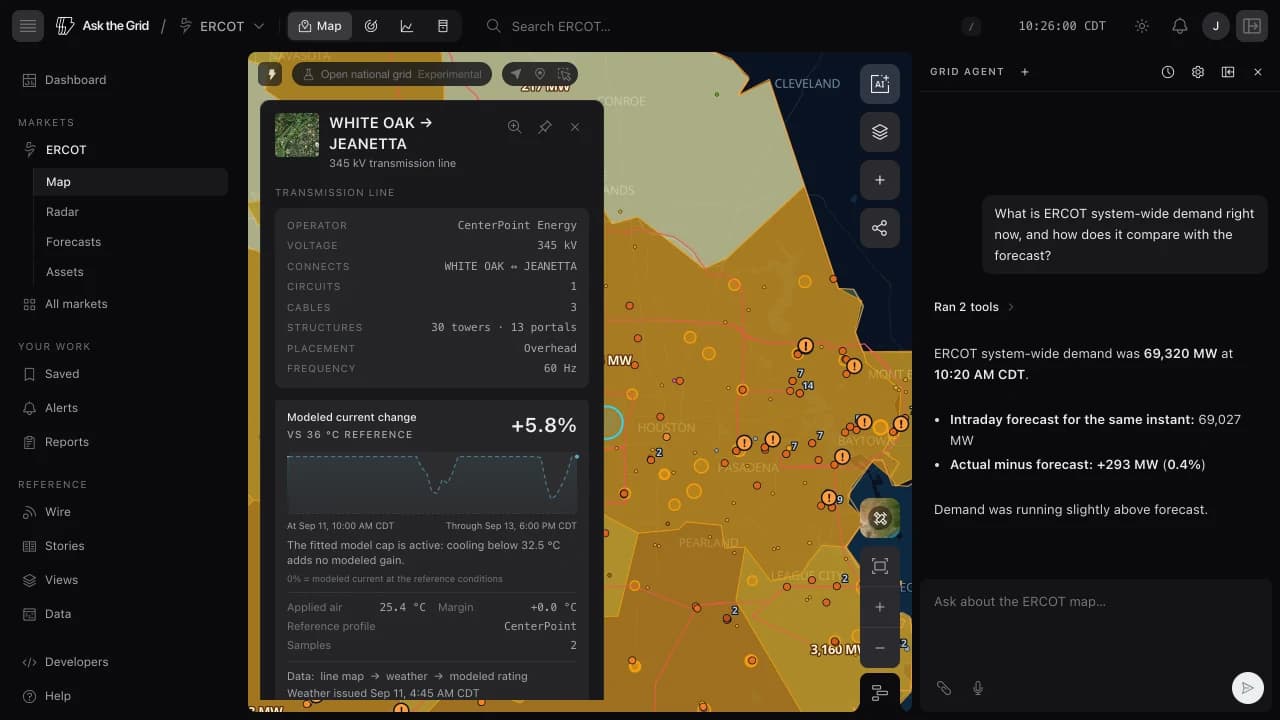This screenshot has width=1280, height=720.
Task: Open the Forecasts chart icon in toolbar
Action: [407, 26]
